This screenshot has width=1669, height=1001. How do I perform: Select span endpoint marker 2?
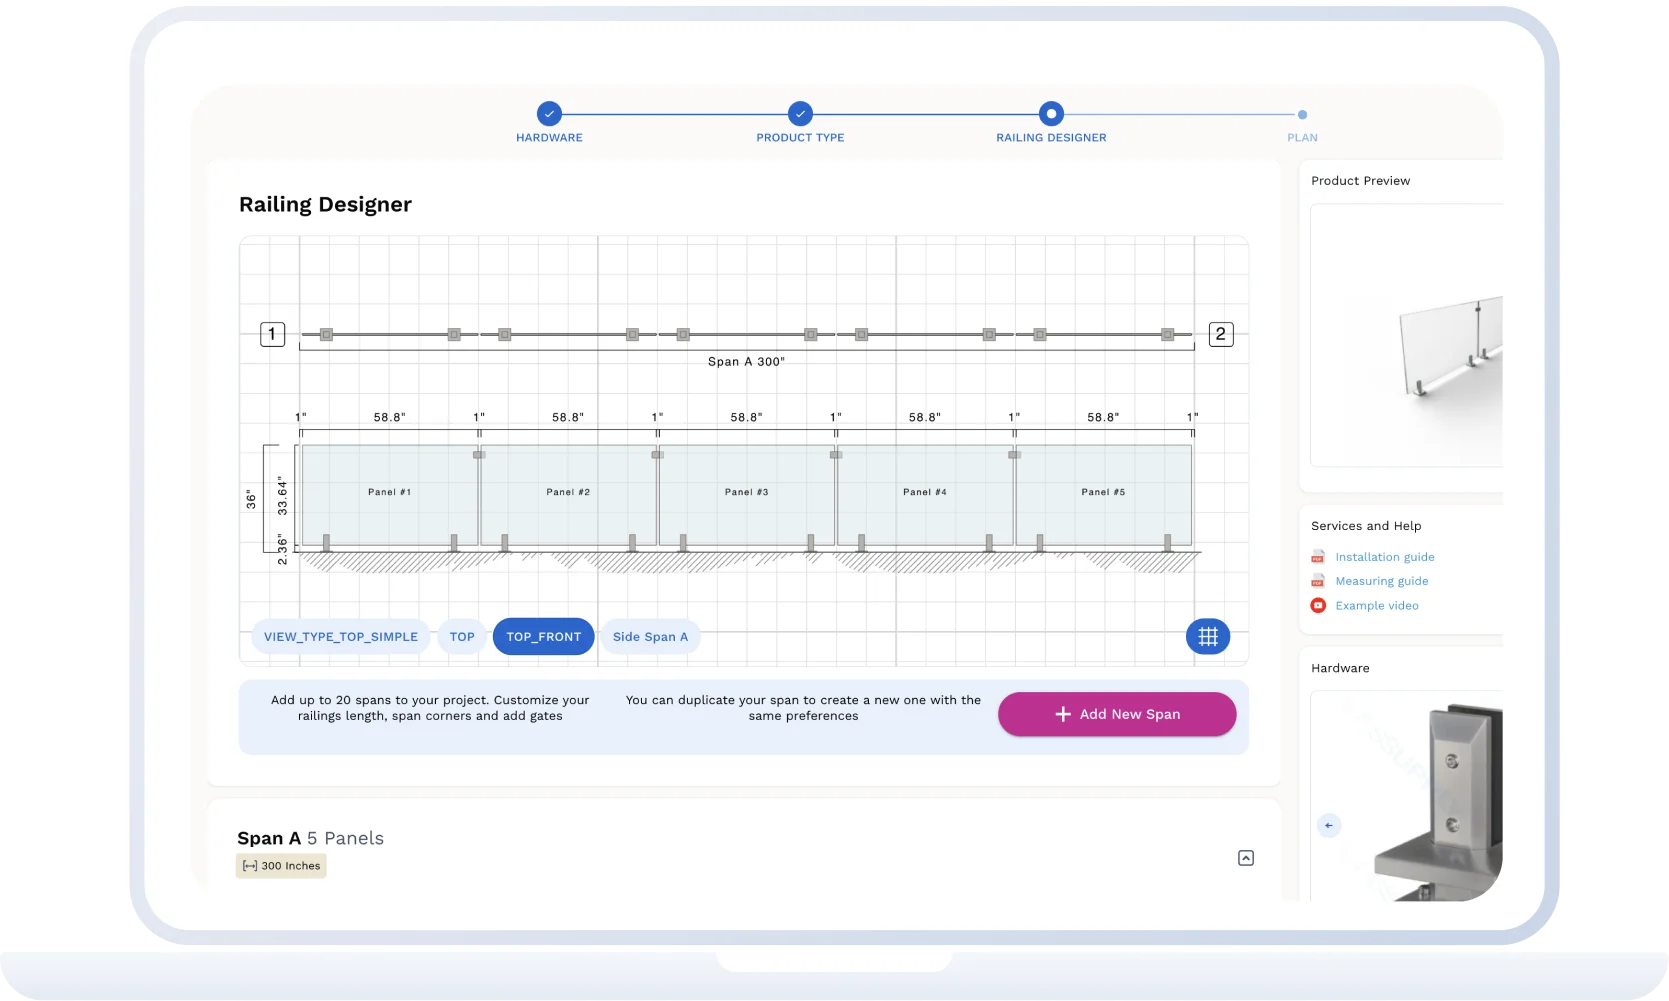pos(1220,333)
